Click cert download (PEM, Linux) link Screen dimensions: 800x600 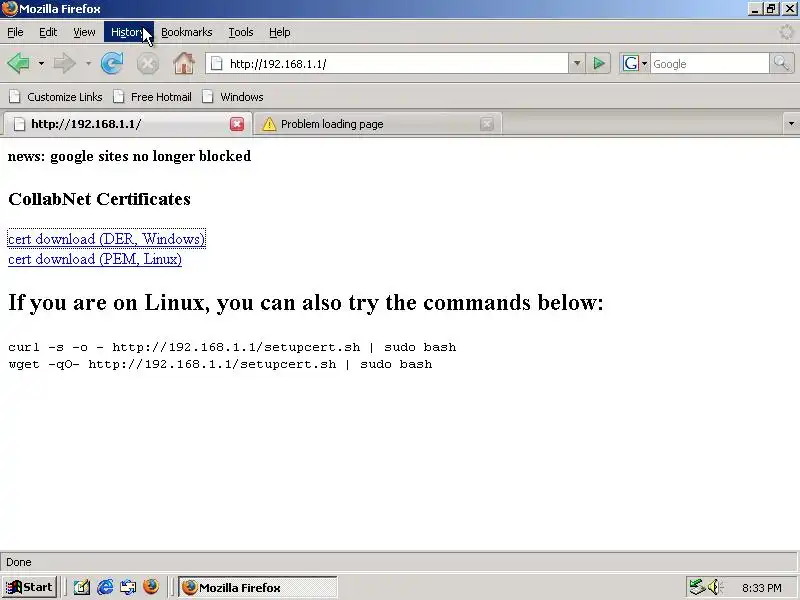[95, 259]
